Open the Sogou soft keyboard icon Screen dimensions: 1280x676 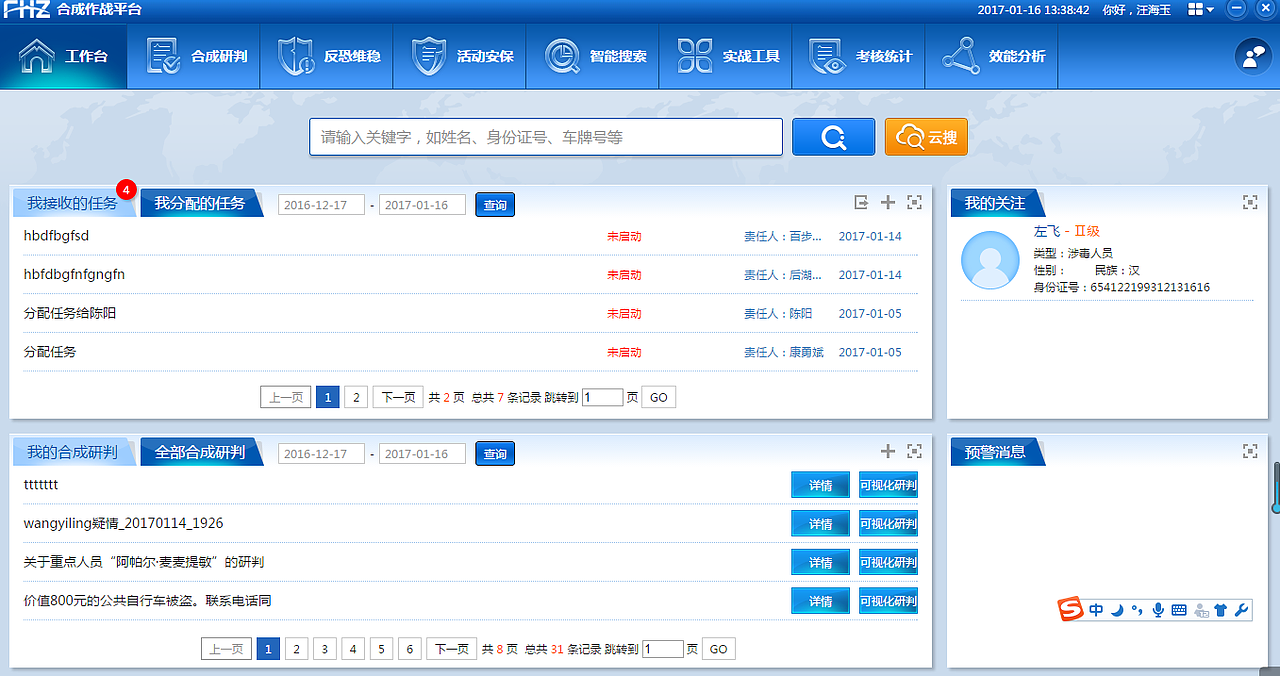pos(1180,609)
